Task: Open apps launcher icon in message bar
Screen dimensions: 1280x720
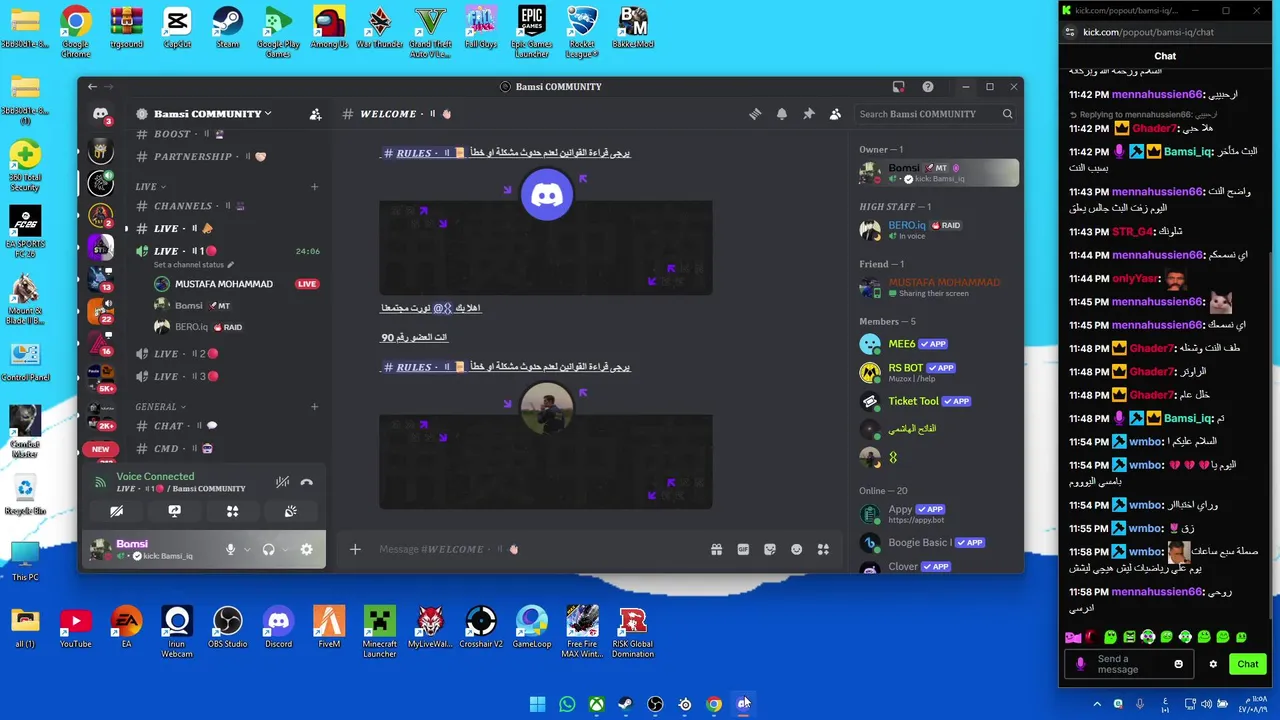Action: point(823,549)
